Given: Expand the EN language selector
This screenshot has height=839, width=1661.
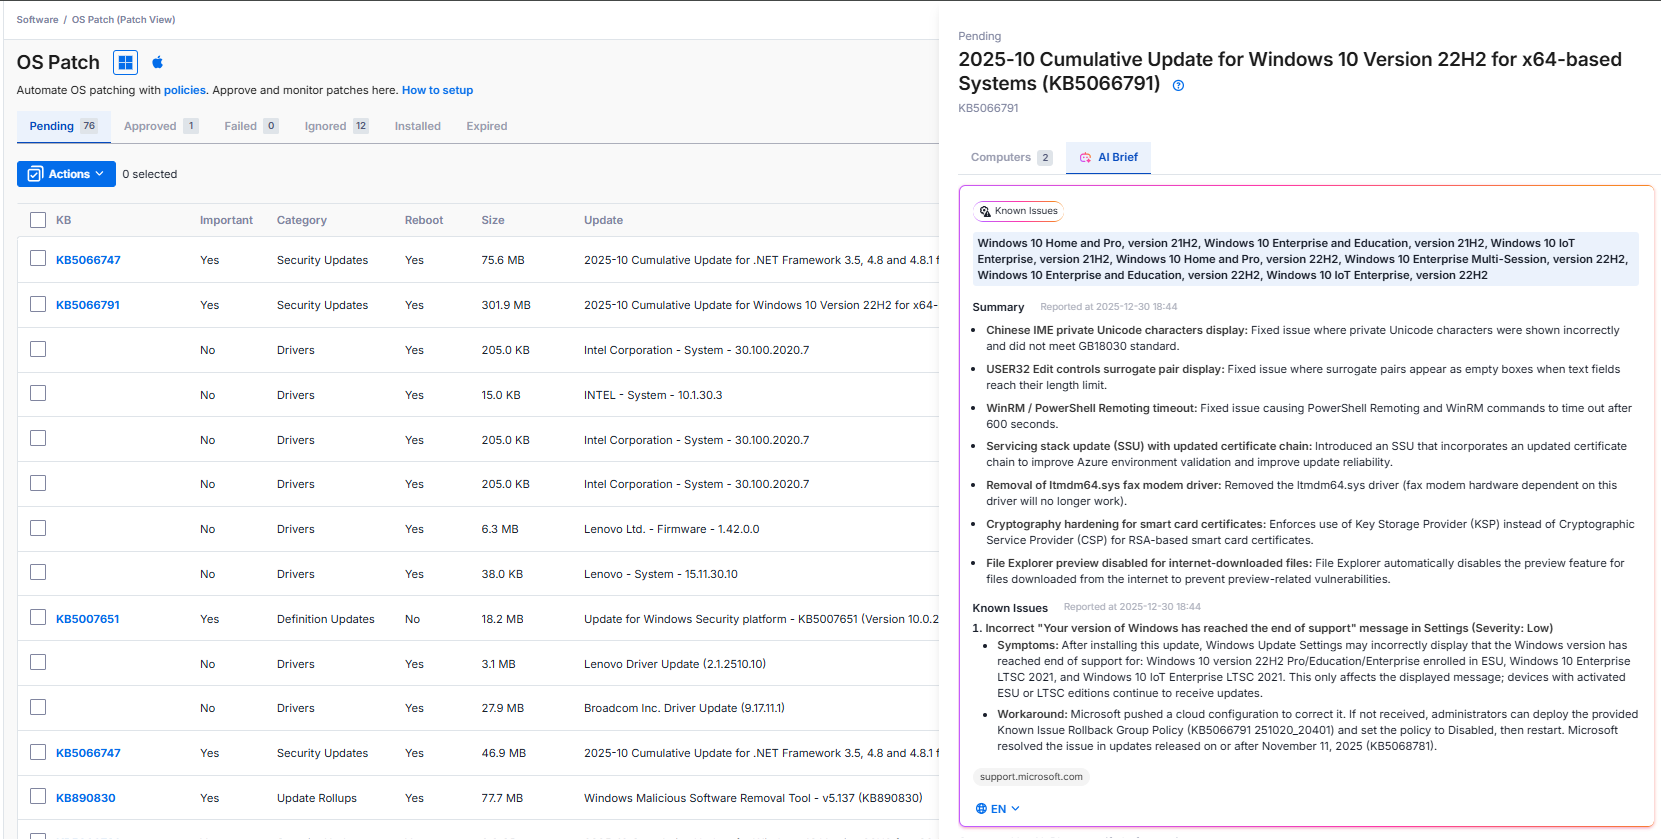Looking at the screenshot, I should click(x=998, y=809).
